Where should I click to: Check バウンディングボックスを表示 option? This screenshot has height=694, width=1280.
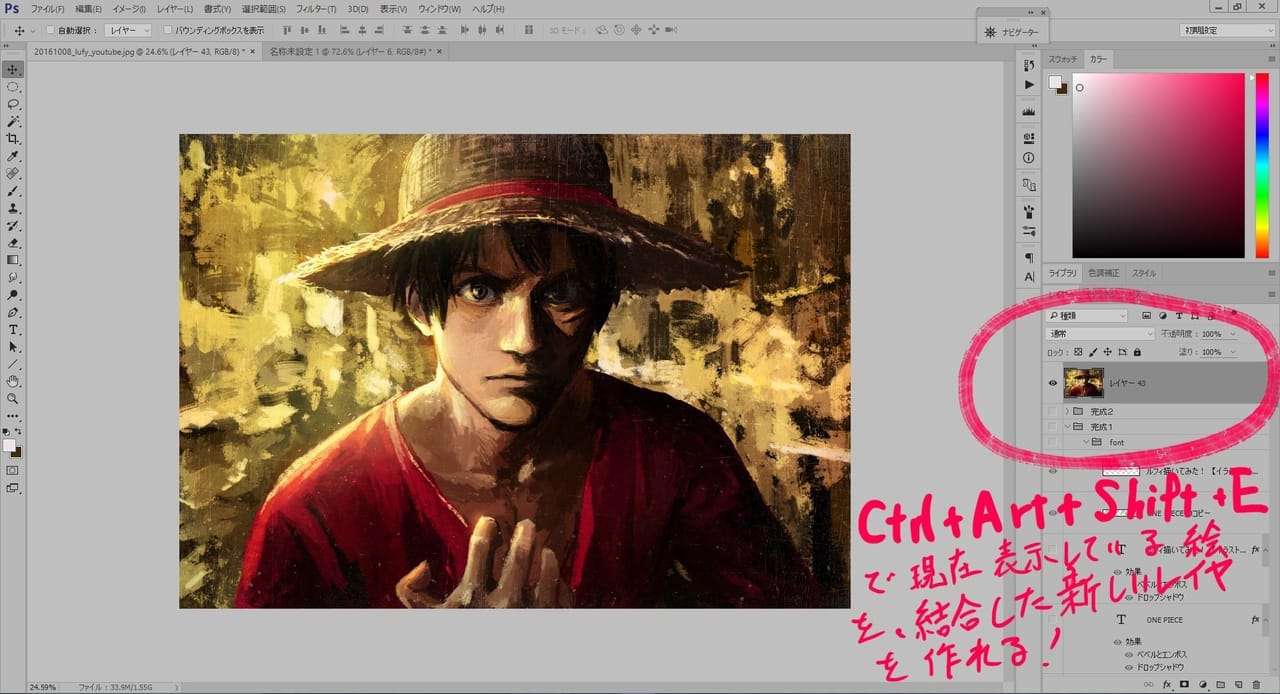pyautogui.click(x=167, y=31)
